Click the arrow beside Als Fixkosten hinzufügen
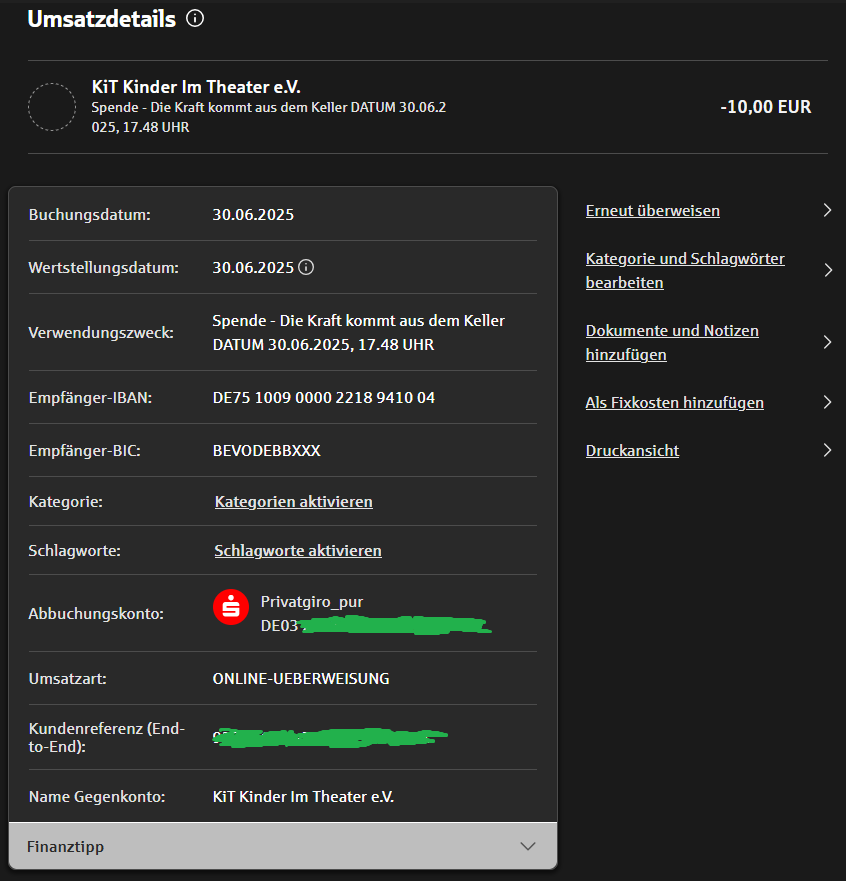 [x=827, y=402]
